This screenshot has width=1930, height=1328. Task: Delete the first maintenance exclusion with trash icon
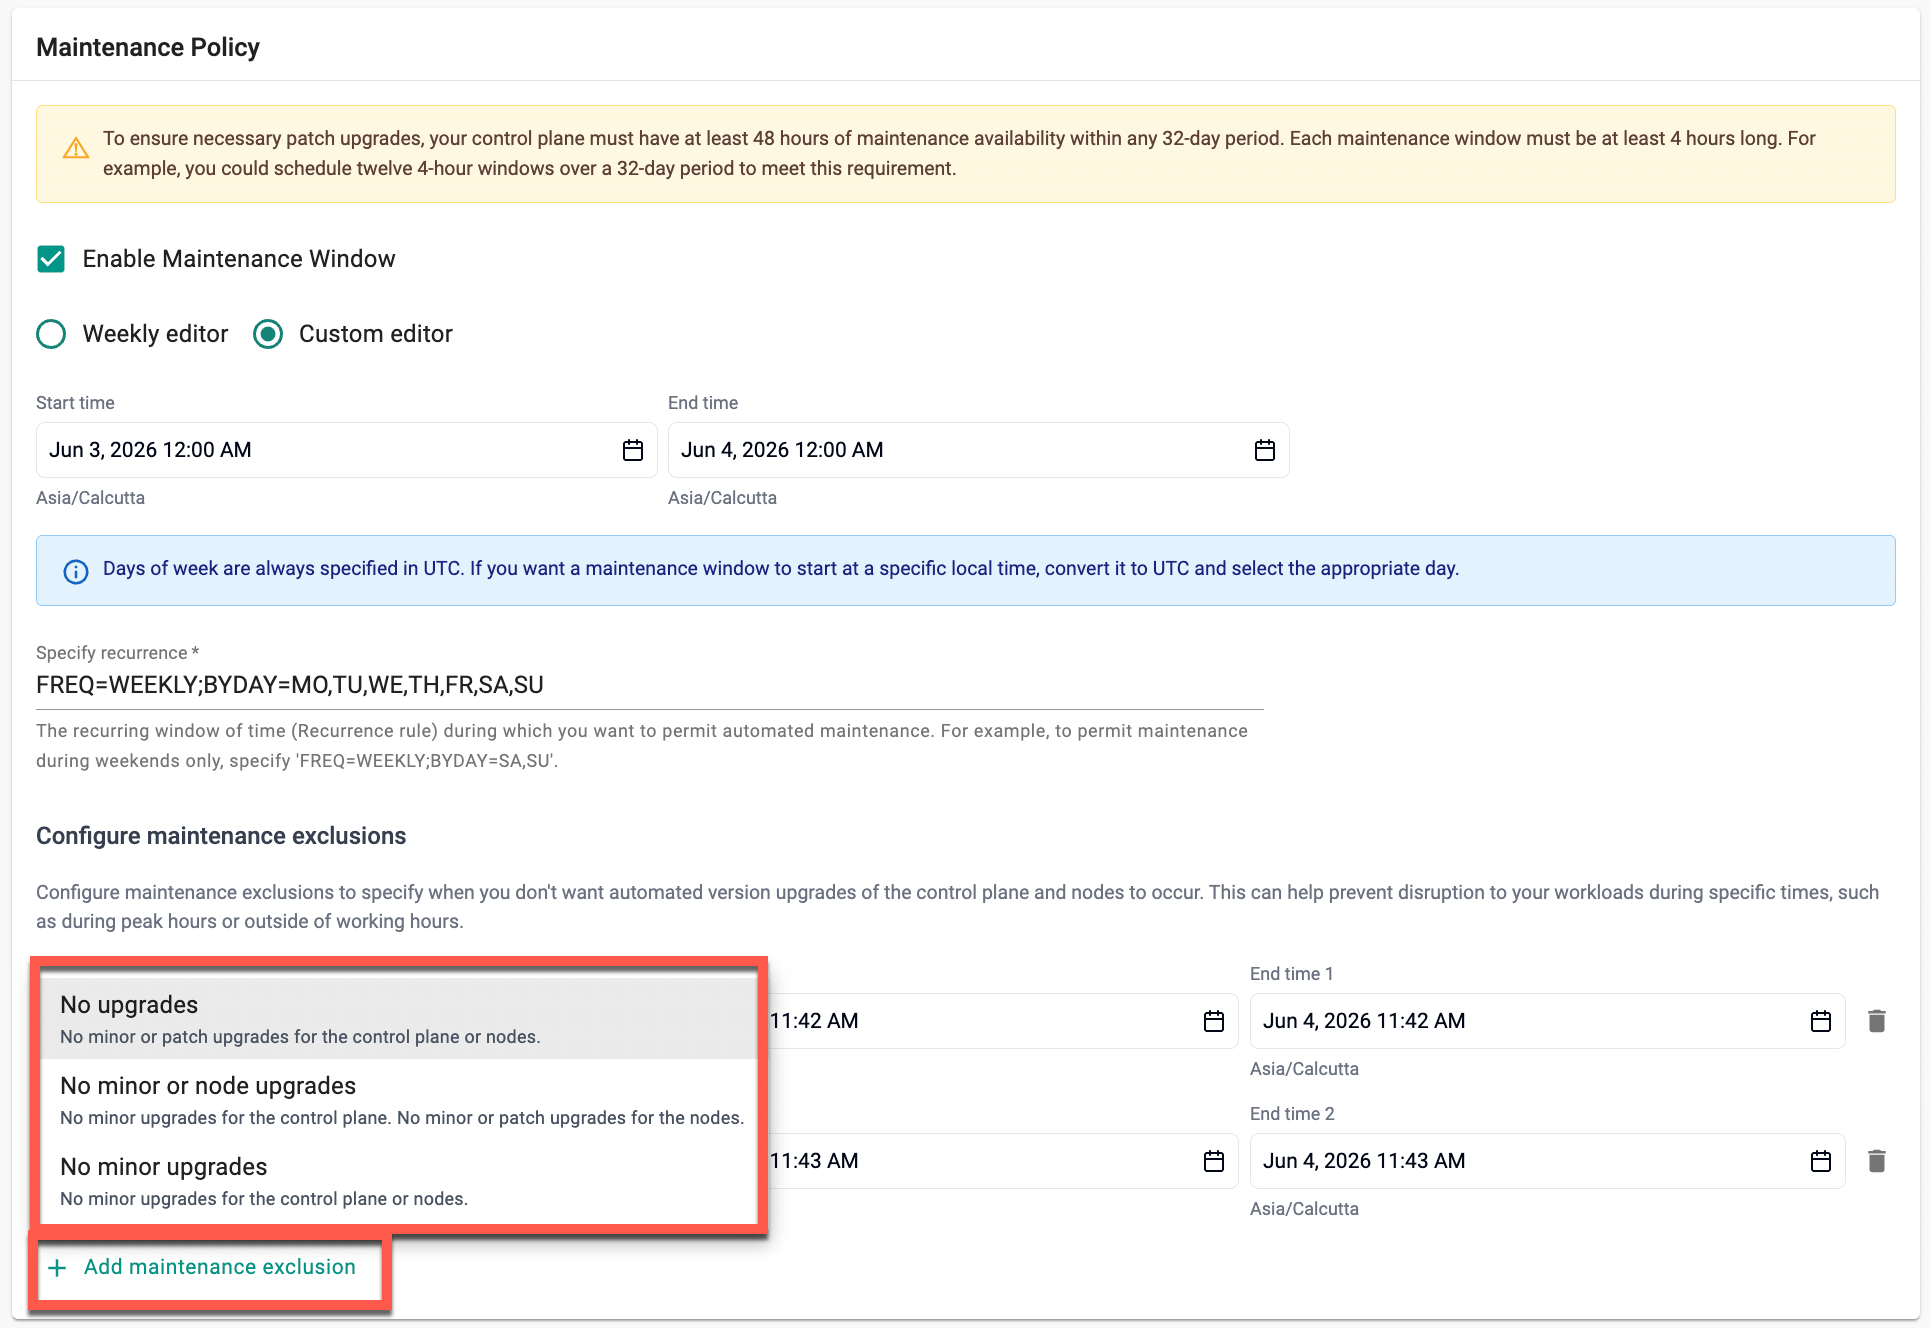pyautogui.click(x=1877, y=1021)
